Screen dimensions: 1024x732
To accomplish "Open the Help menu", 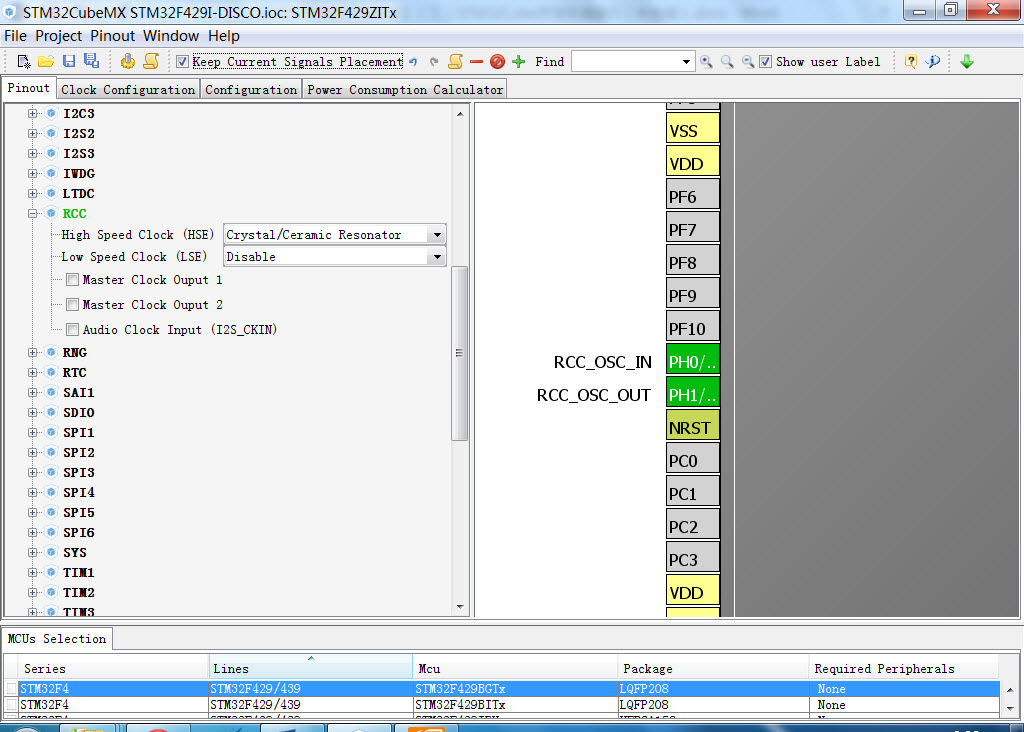I will 224,36.
